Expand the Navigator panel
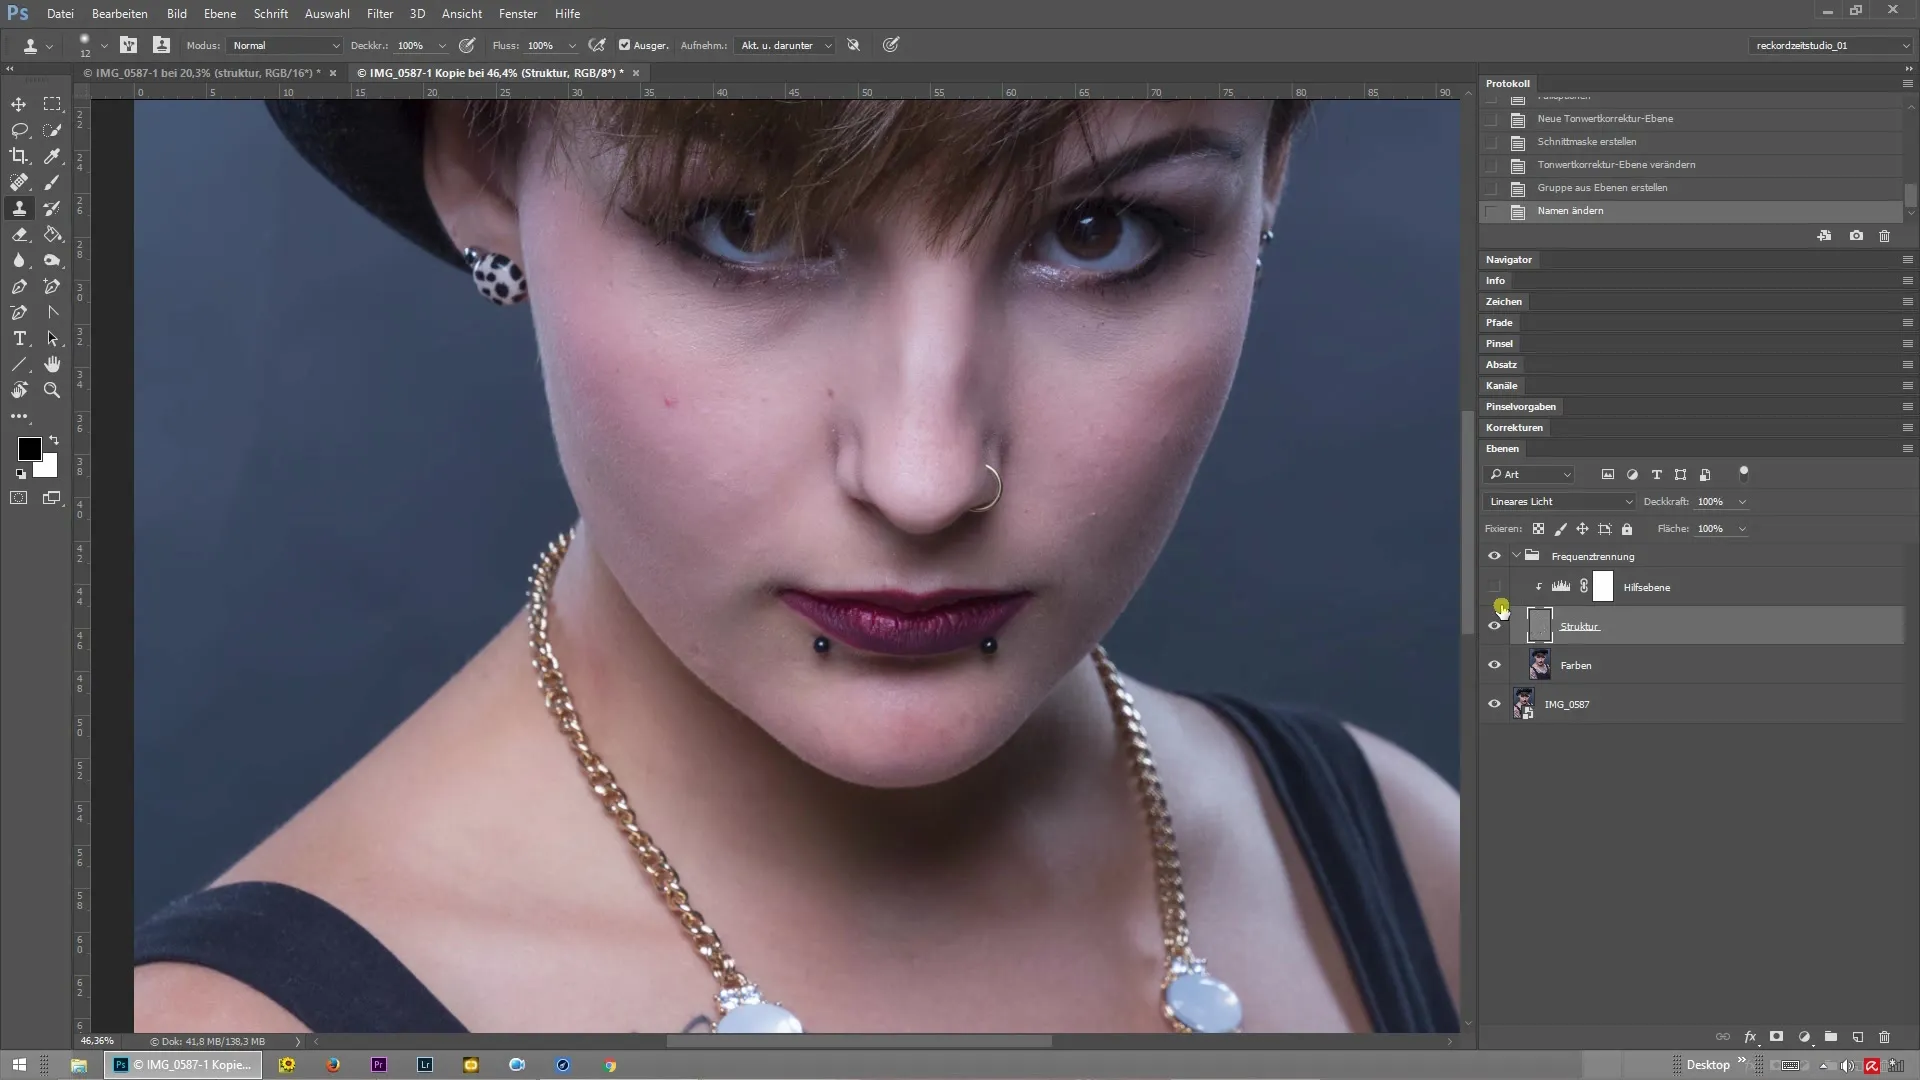Screen dimensions: 1920x1080 1509,260
